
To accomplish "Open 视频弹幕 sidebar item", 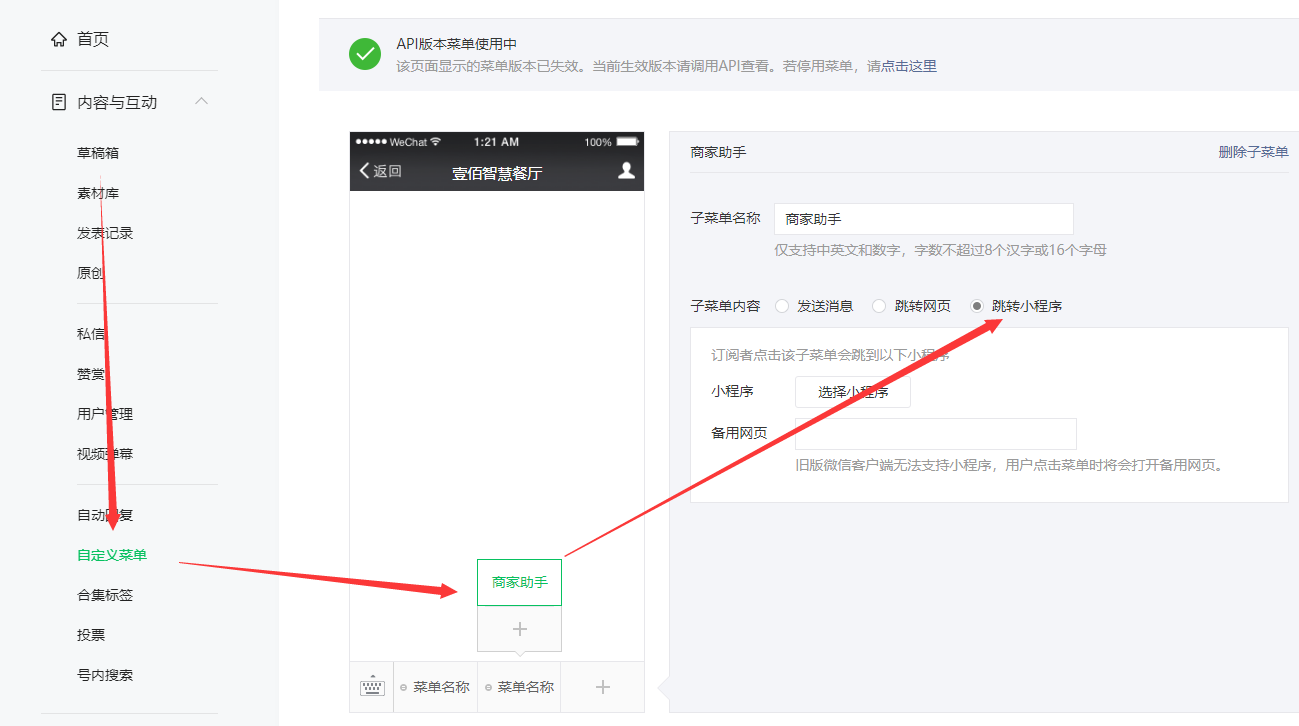I will (105, 454).
